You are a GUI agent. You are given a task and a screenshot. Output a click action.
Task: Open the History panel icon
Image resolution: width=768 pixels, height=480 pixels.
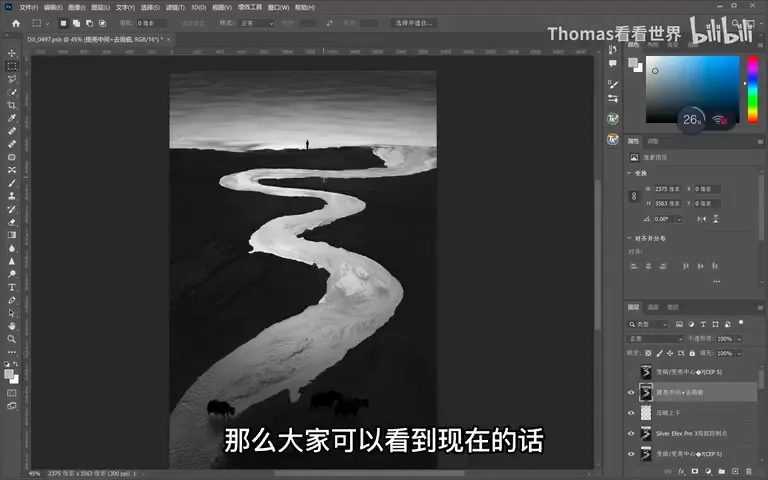coord(613,49)
